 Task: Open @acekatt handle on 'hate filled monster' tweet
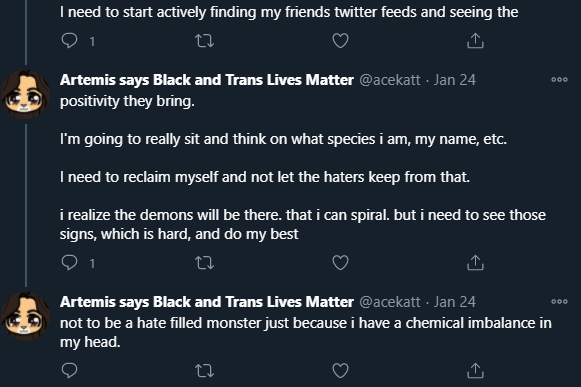[390, 302]
